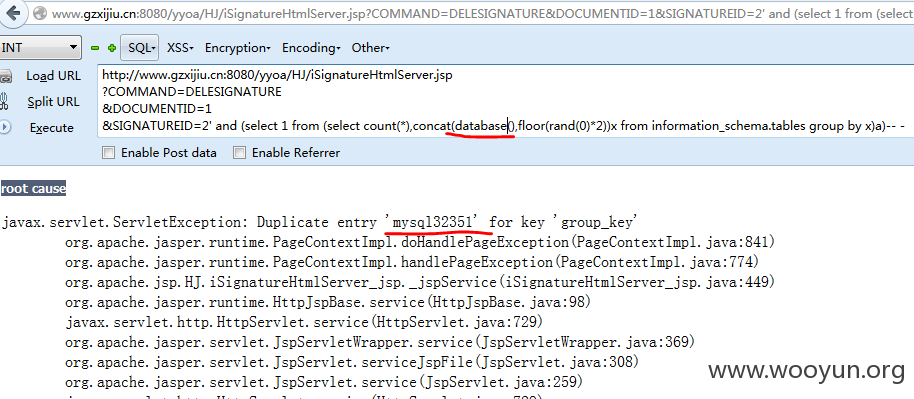This screenshot has height=399, width=914.
Task: Enable the Post data checkbox
Action: (108, 153)
